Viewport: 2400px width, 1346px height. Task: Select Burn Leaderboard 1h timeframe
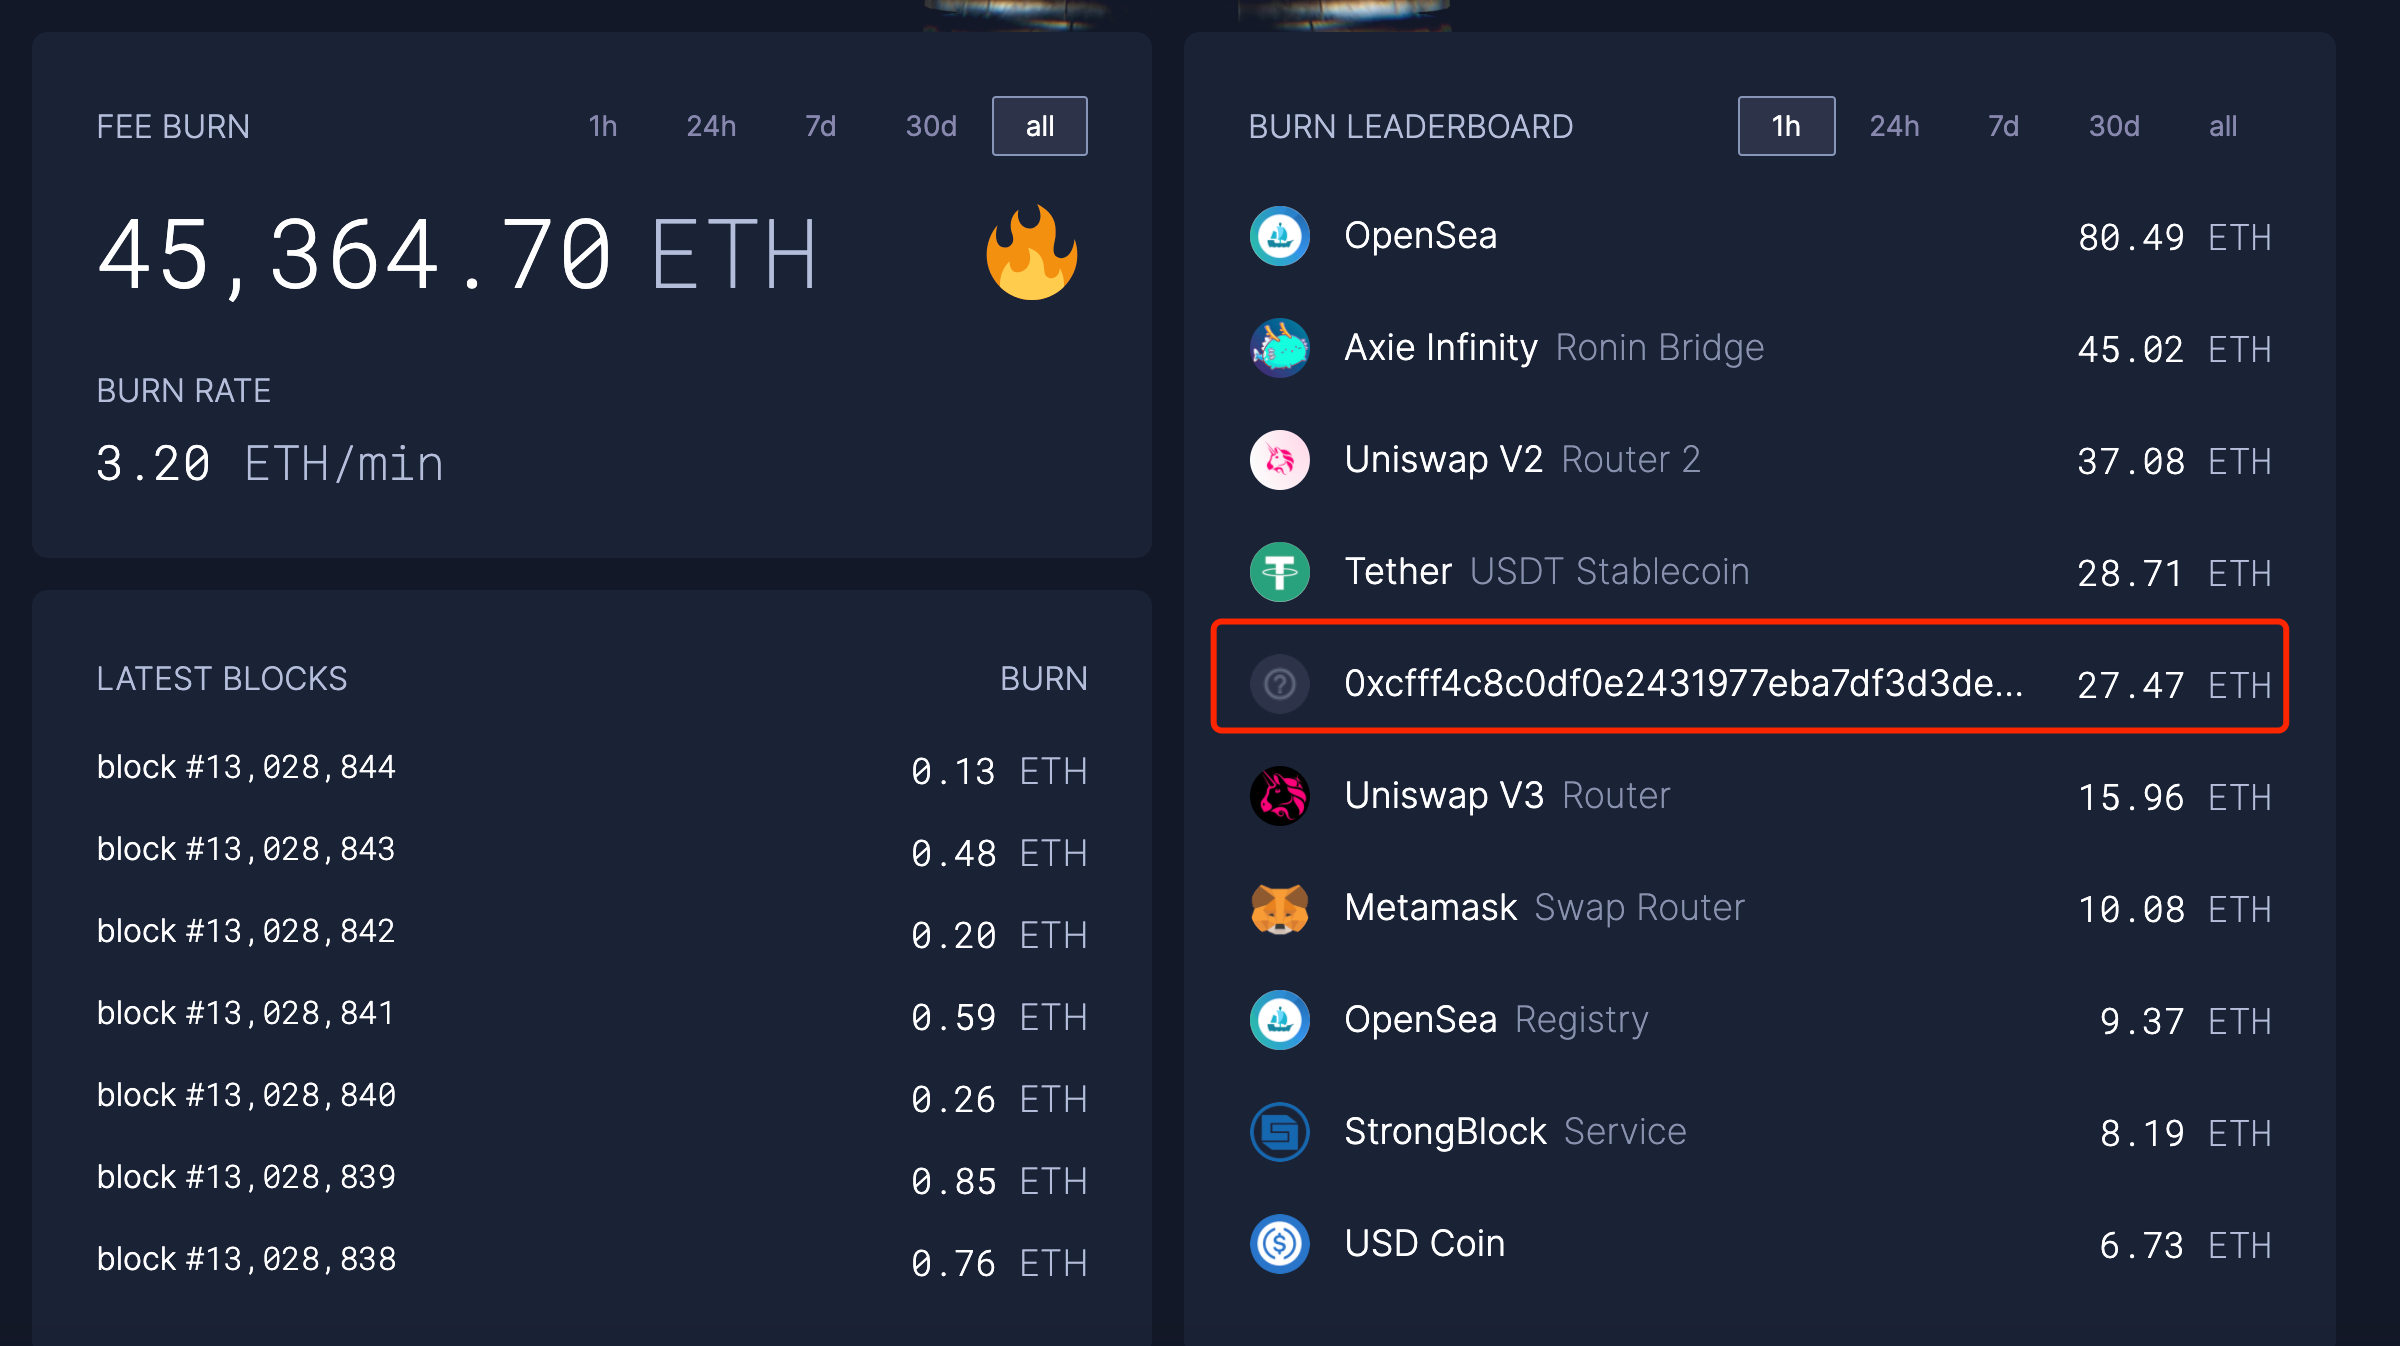pyautogui.click(x=1787, y=126)
